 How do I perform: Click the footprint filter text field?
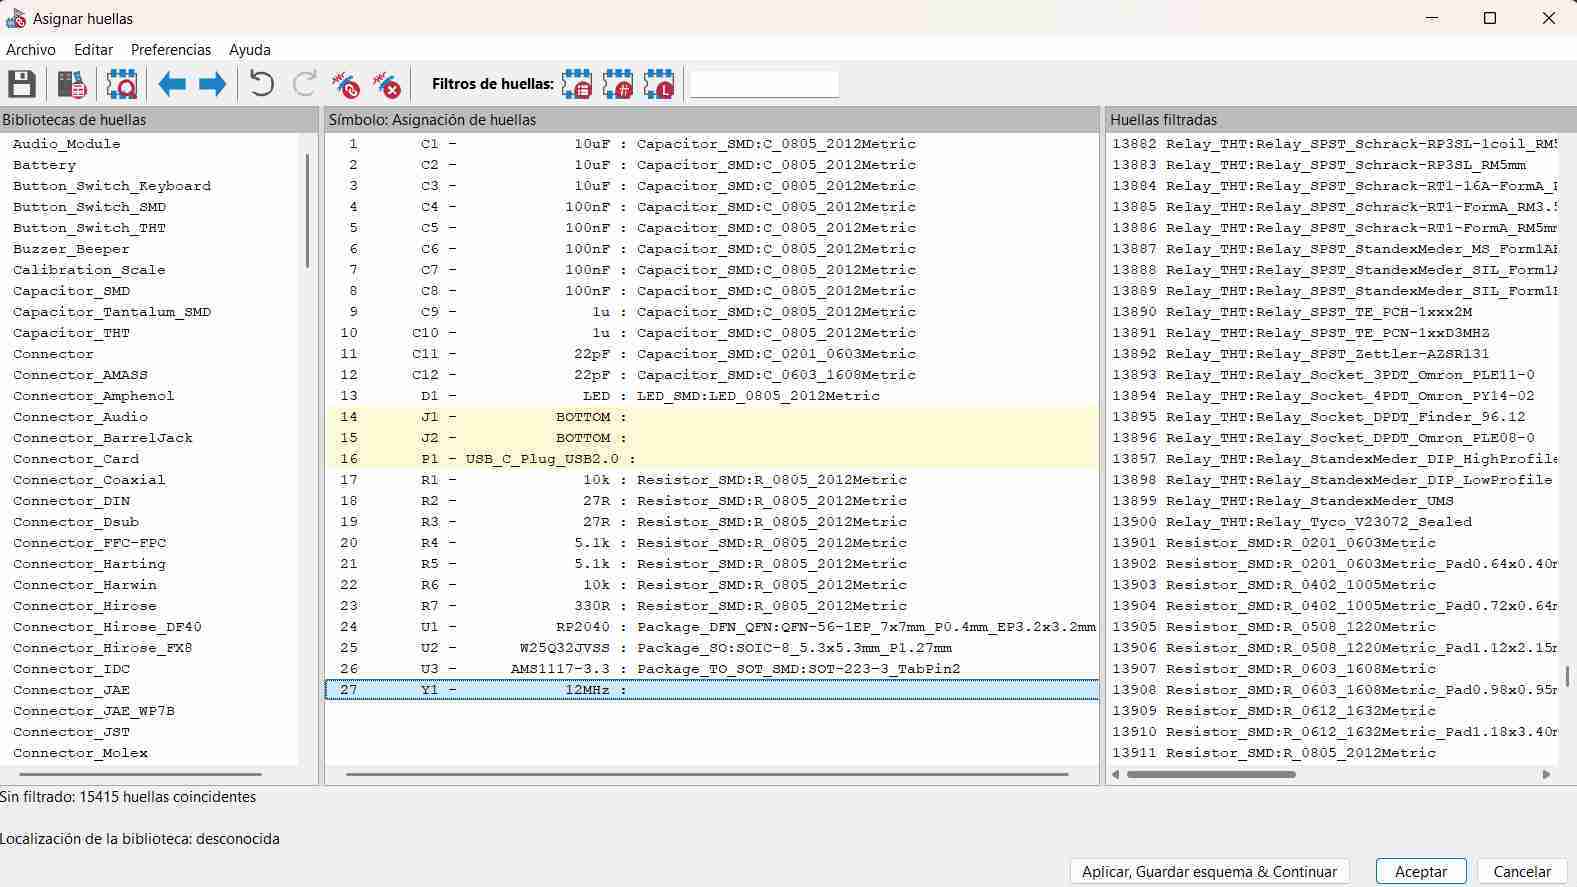click(764, 84)
